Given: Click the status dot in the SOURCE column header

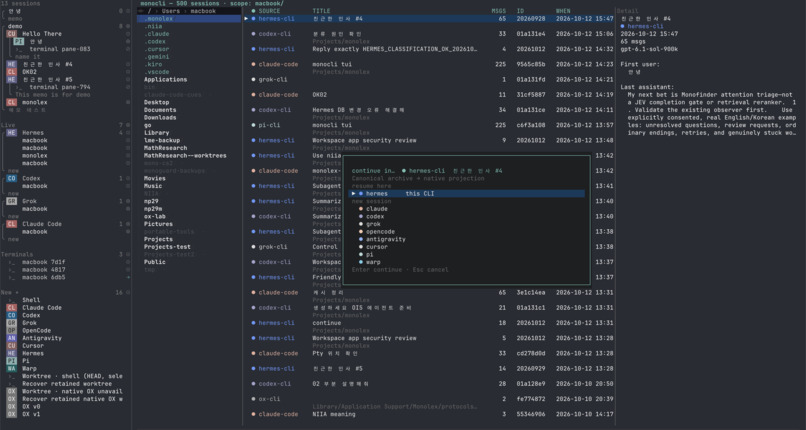Looking at the screenshot, I should point(253,11).
